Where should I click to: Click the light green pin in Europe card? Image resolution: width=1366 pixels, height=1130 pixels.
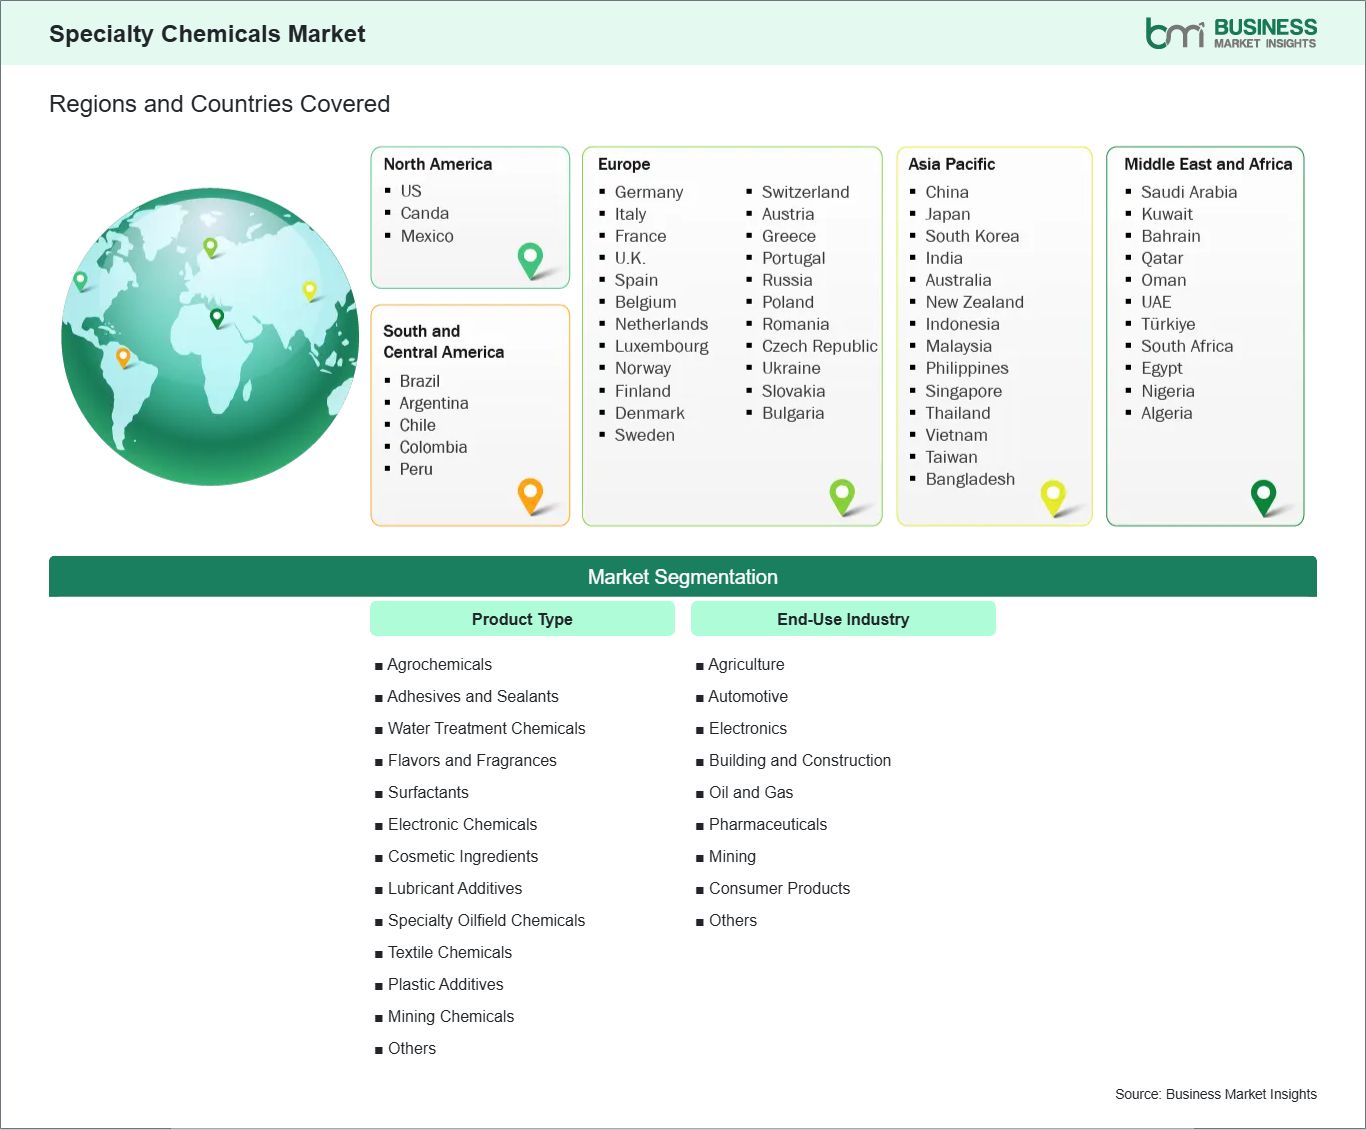click(x=842, y=494)
